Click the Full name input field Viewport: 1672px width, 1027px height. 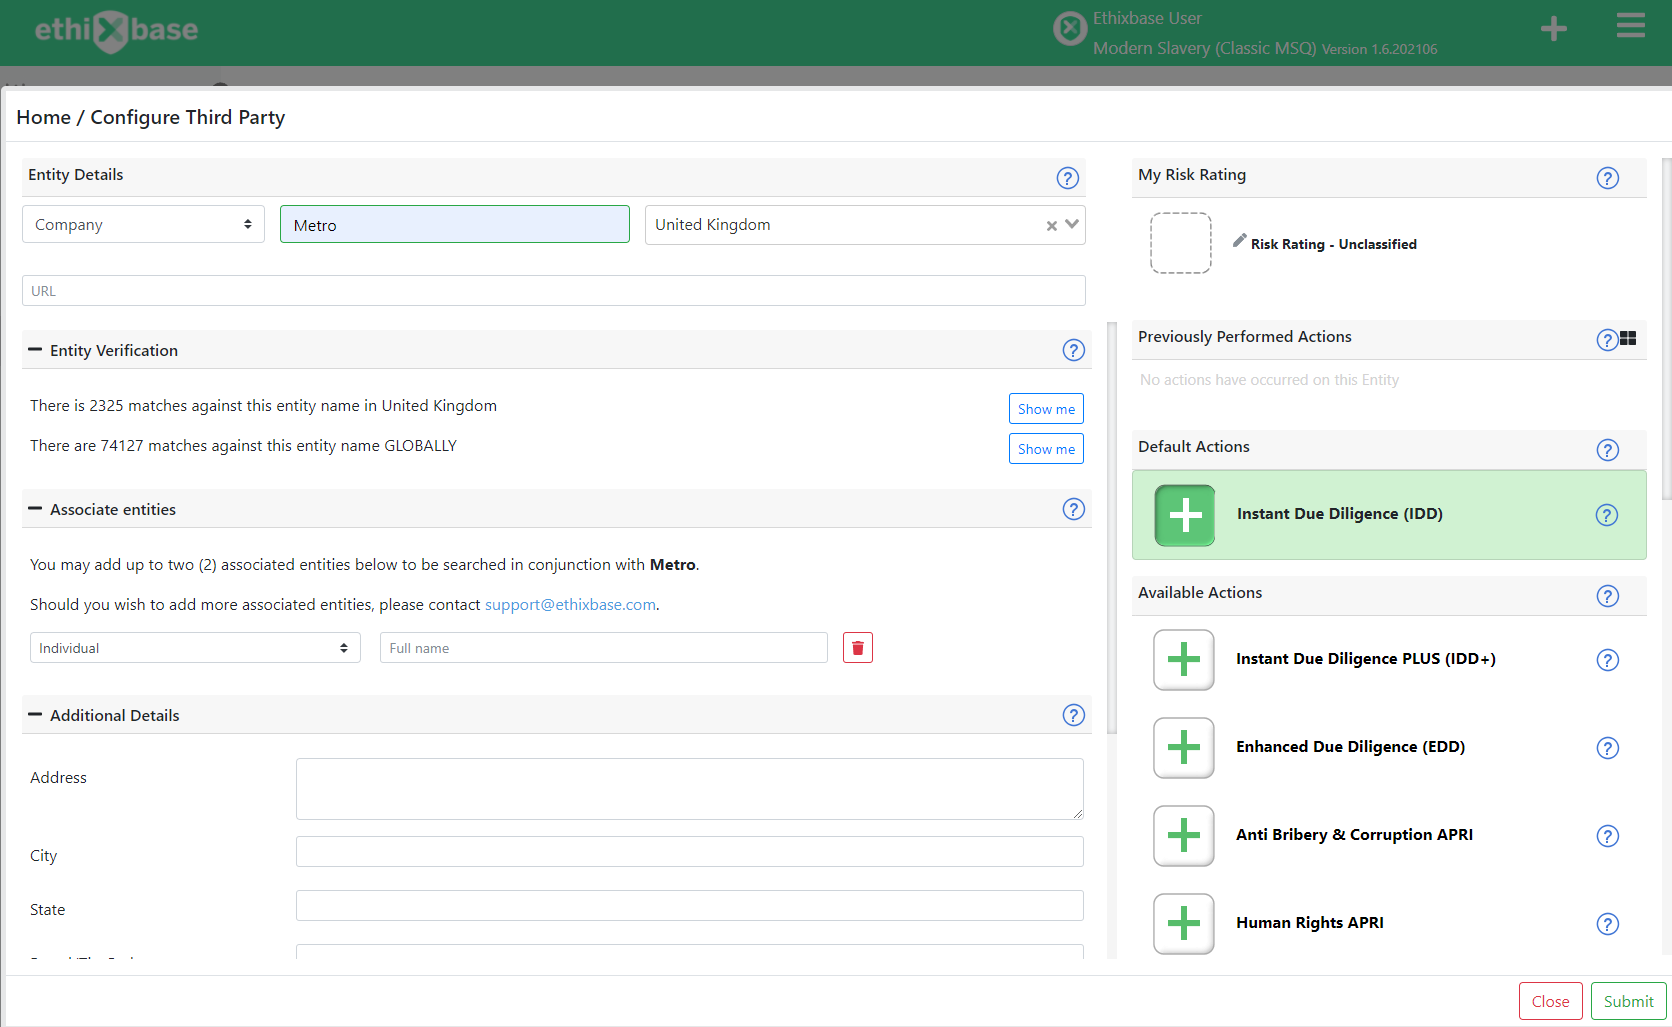pos(604,648)
